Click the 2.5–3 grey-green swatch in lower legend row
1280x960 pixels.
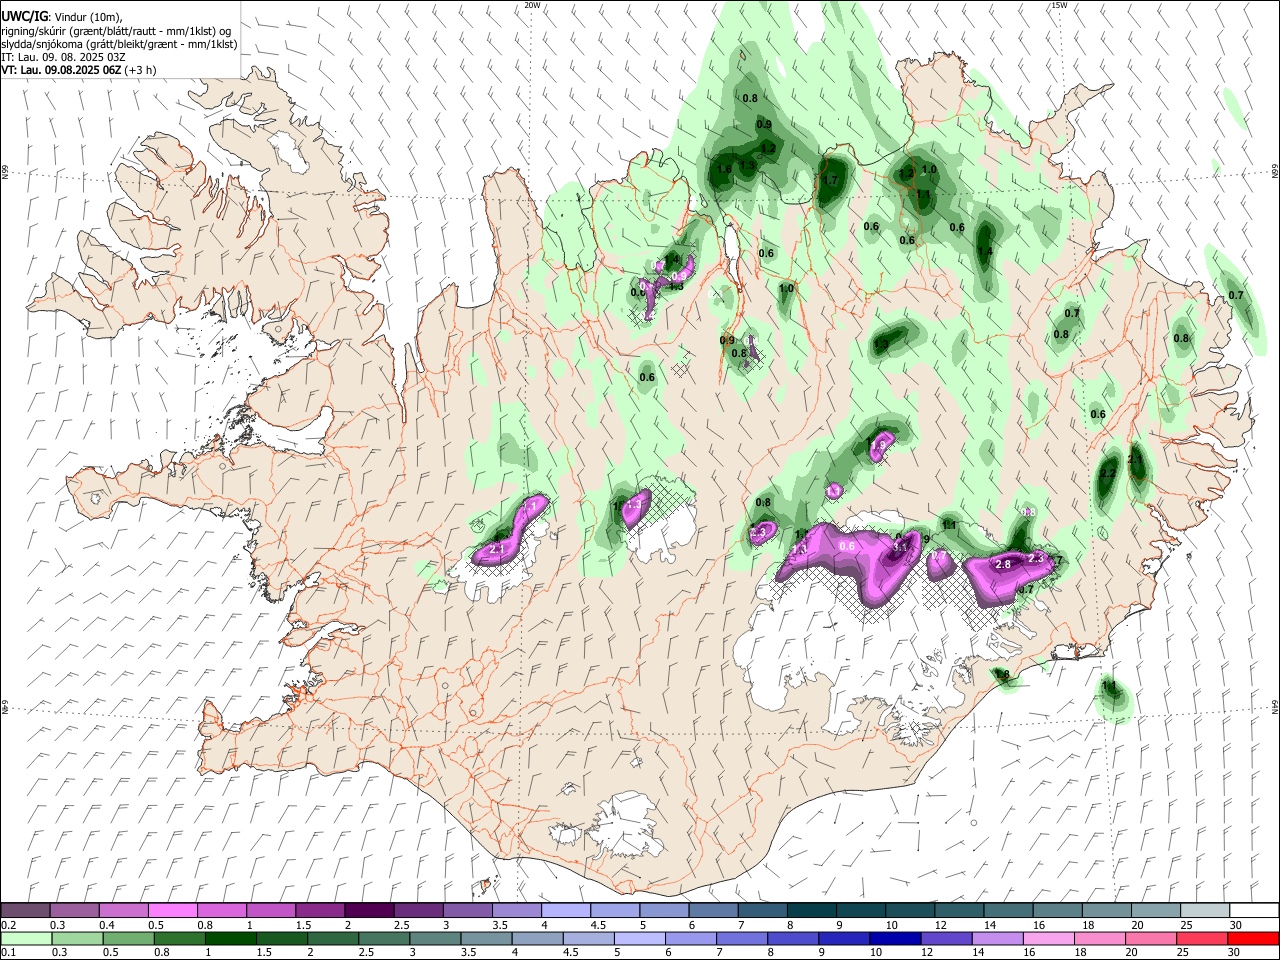(x=383, y=939)
